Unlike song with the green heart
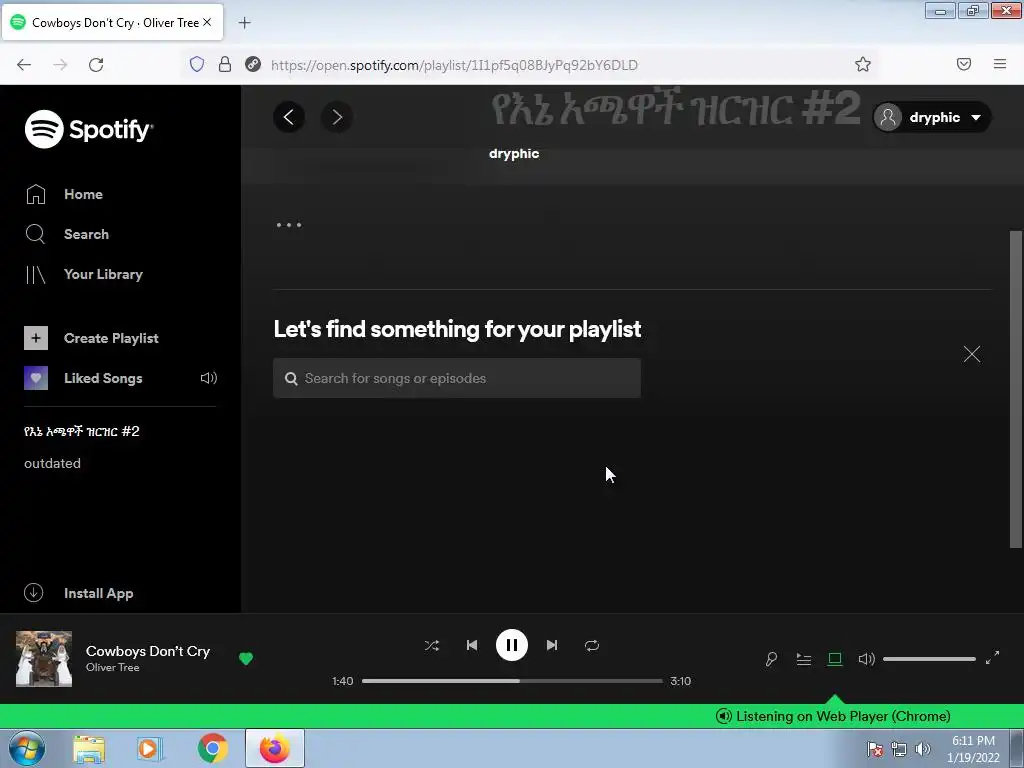 [x=246, y=659]
